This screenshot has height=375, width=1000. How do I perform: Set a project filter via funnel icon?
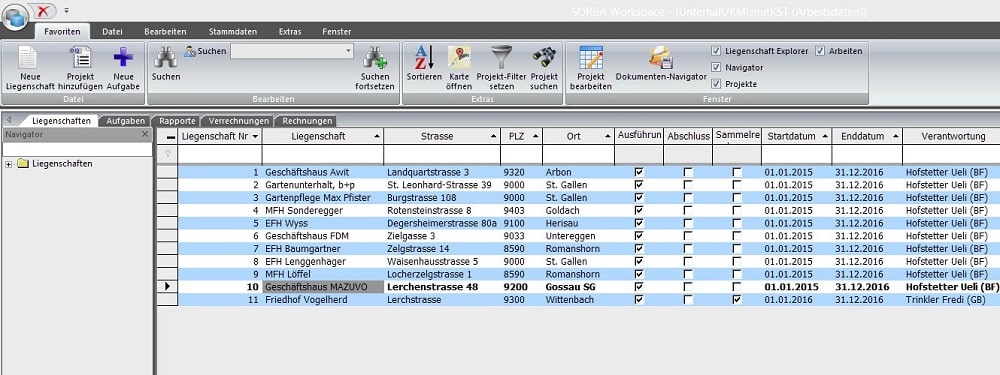coord(501,57)
